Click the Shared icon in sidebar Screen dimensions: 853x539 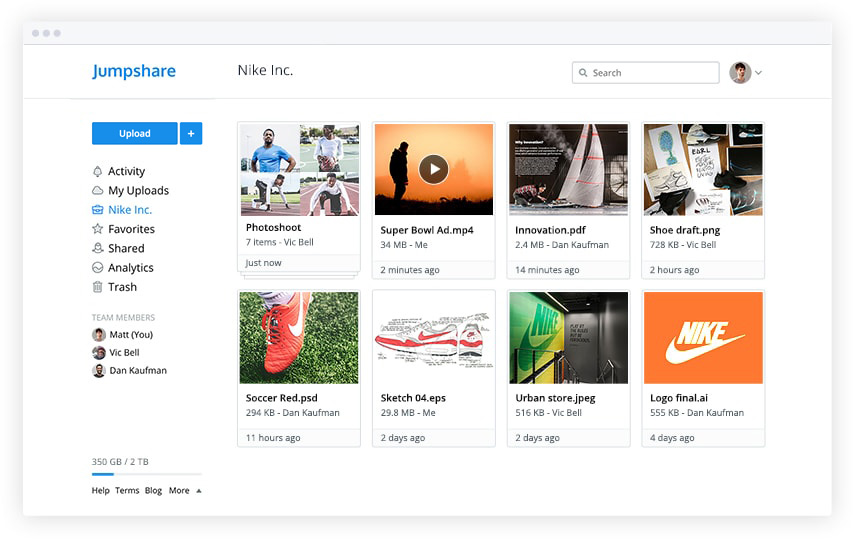pos(97,248)
